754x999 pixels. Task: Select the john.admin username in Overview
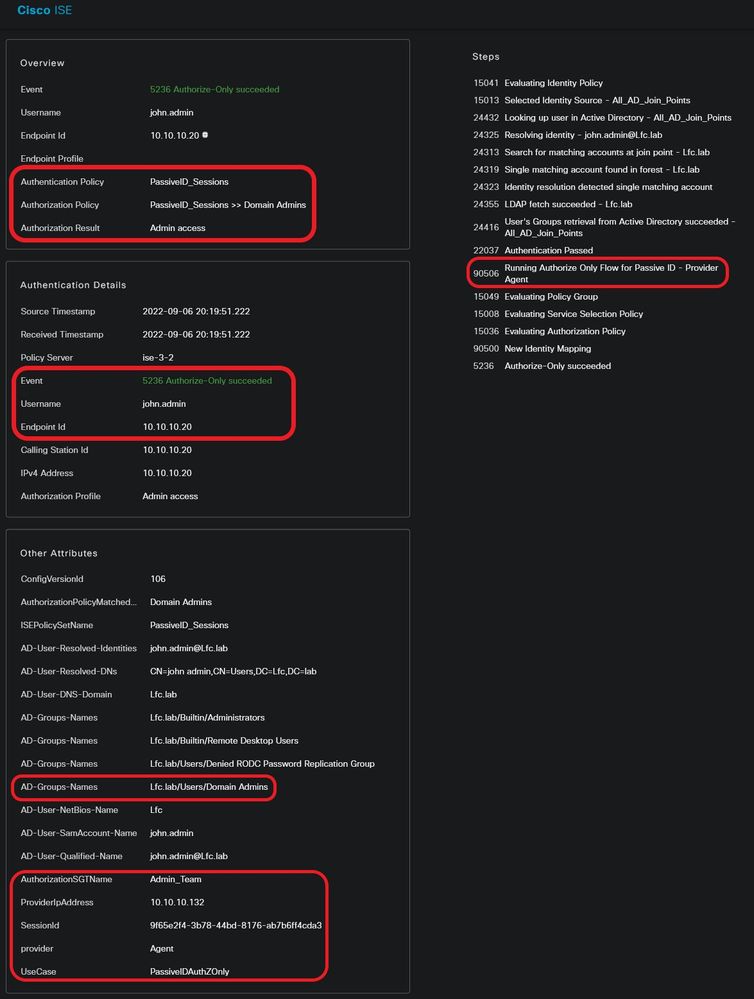[171, 112]
